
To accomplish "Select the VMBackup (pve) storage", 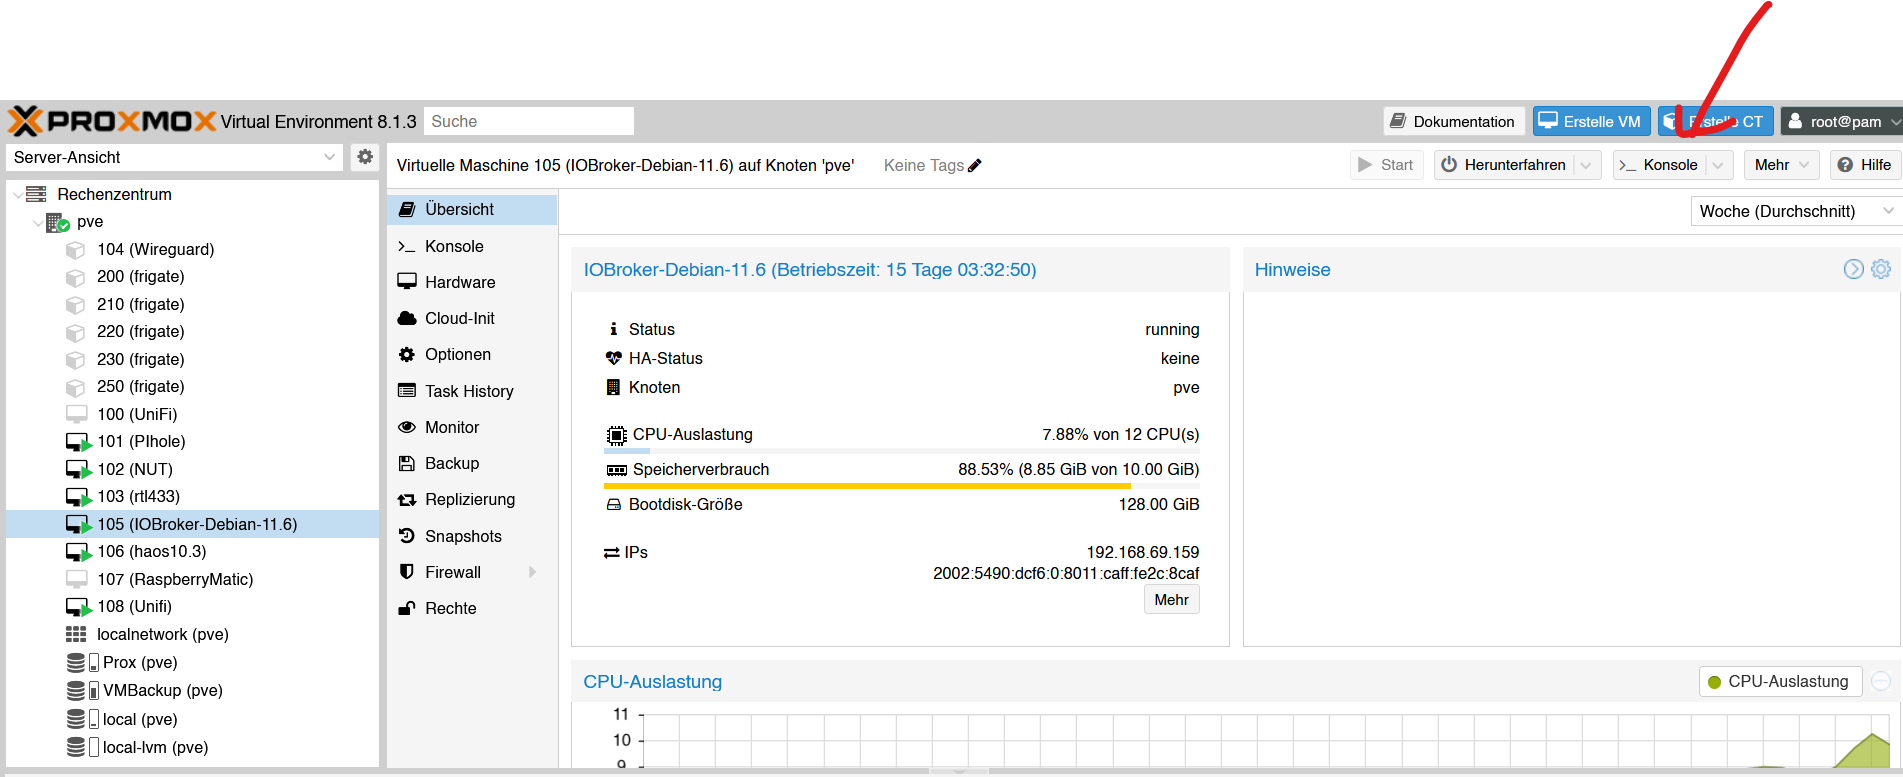I will click(162, 691).
